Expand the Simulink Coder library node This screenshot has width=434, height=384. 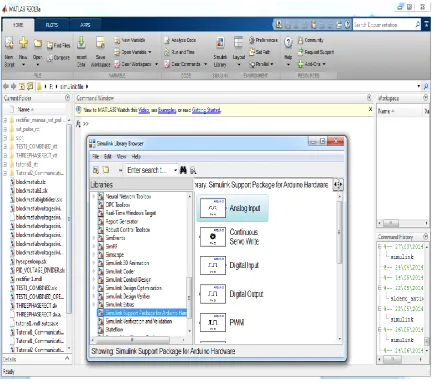pos(94,271)
